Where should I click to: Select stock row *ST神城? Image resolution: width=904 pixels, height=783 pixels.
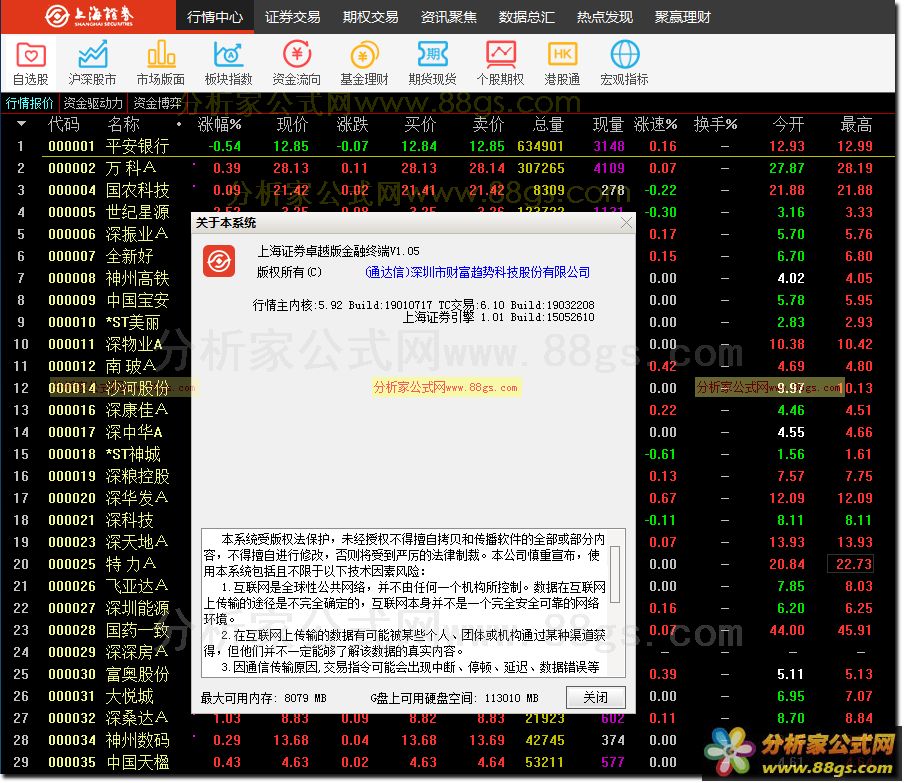(x=133, y=454)
